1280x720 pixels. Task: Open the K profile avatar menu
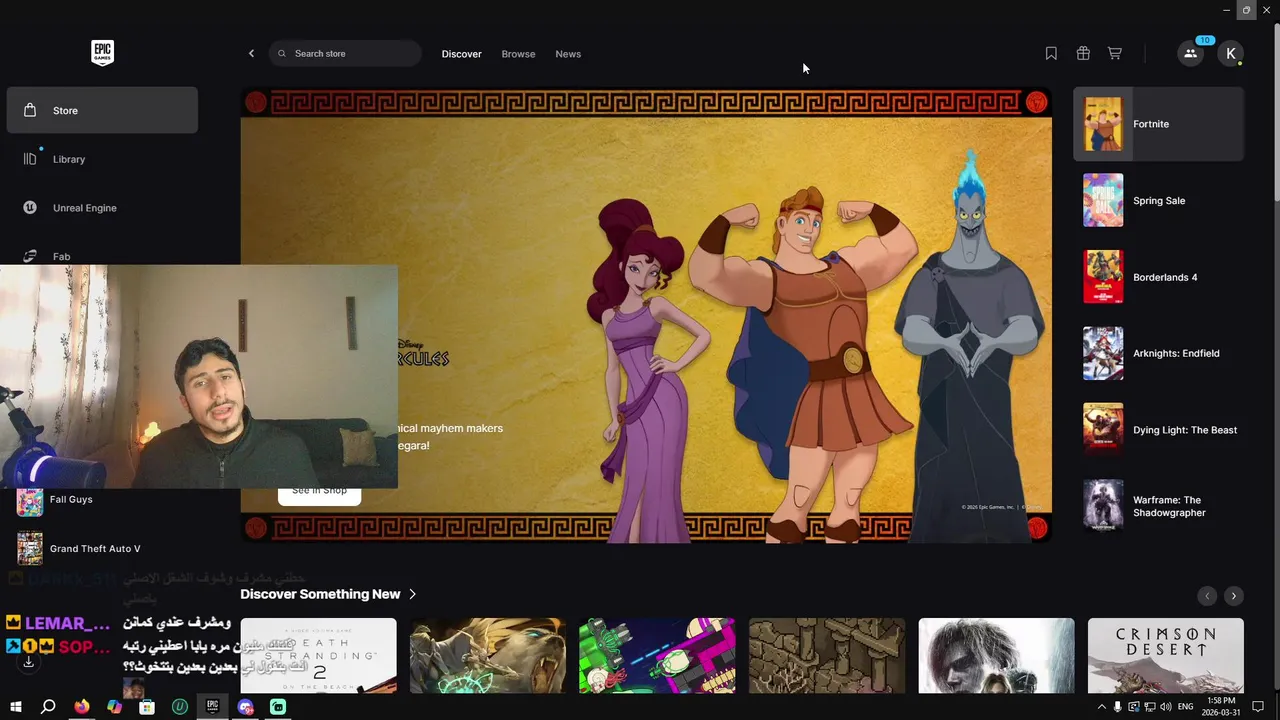point(1231,53)
